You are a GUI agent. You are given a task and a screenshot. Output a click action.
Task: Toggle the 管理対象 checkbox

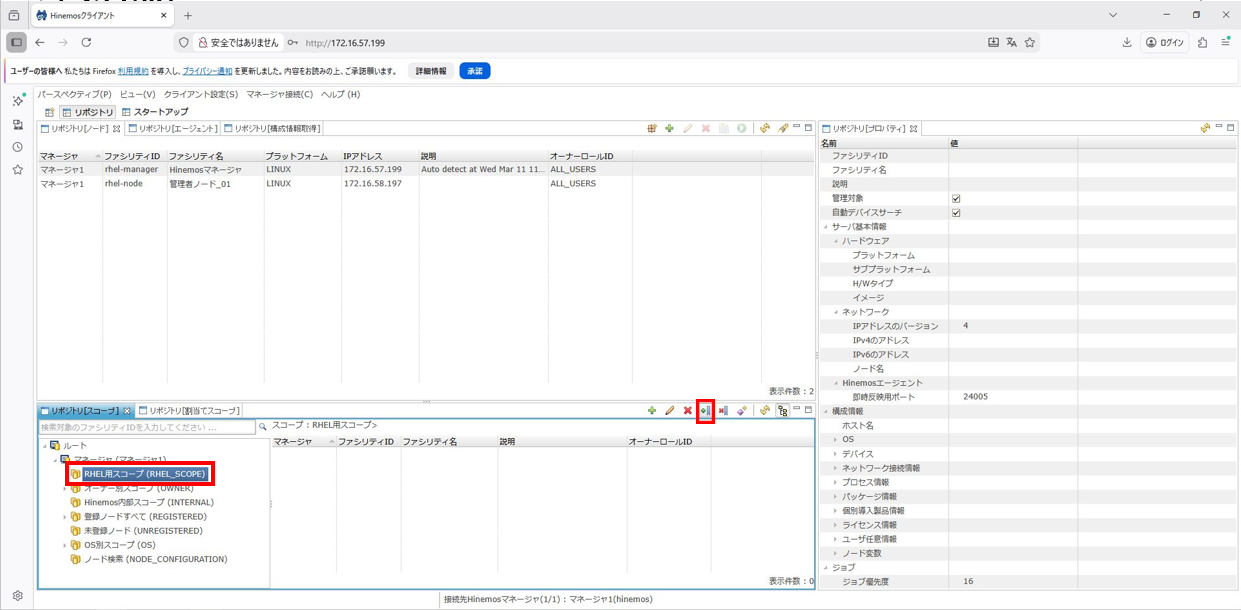click(x=956, y=199)
